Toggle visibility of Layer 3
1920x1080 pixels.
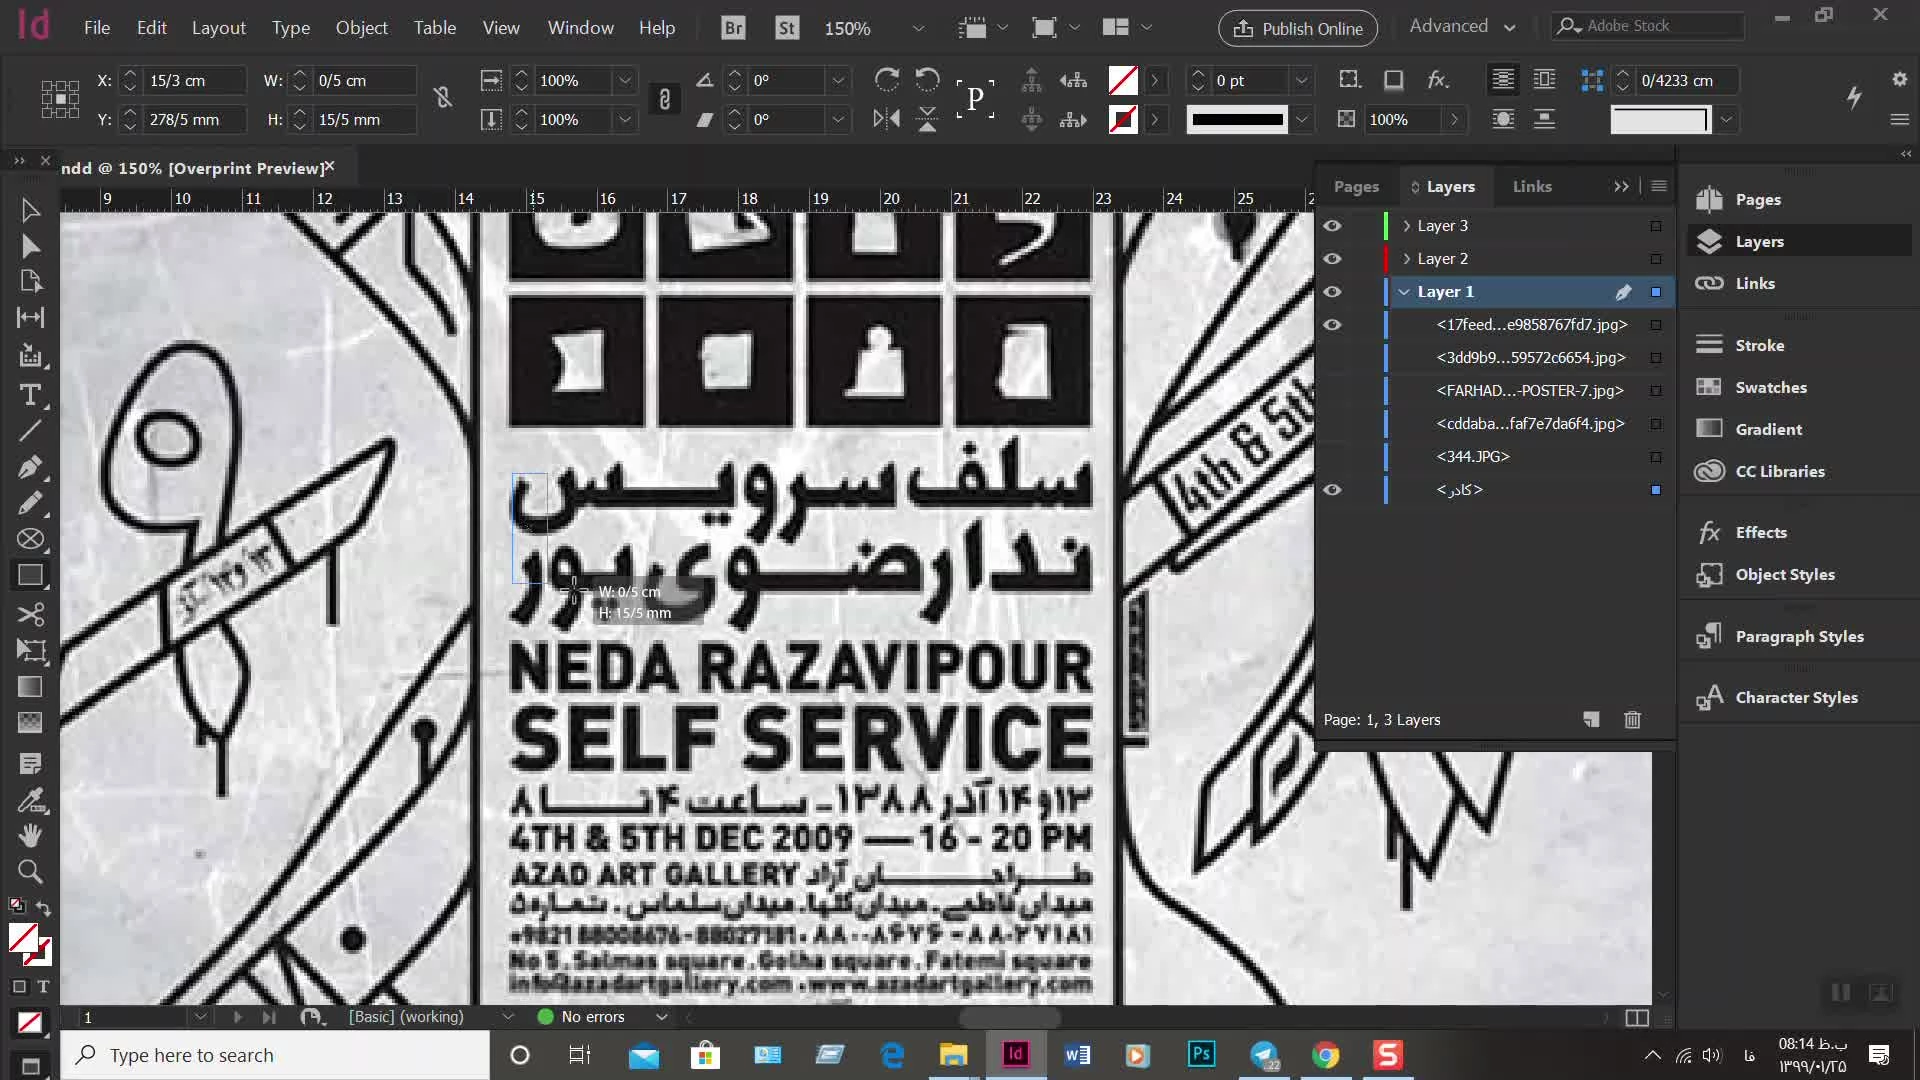tap(1332, 226)
